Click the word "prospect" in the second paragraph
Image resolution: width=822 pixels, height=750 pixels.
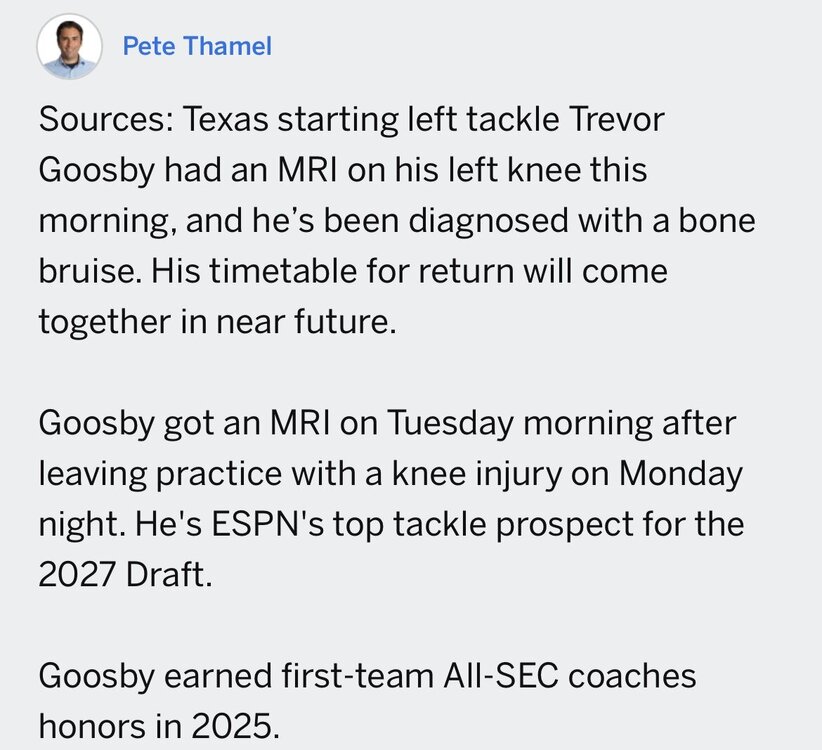coord(565,524)
